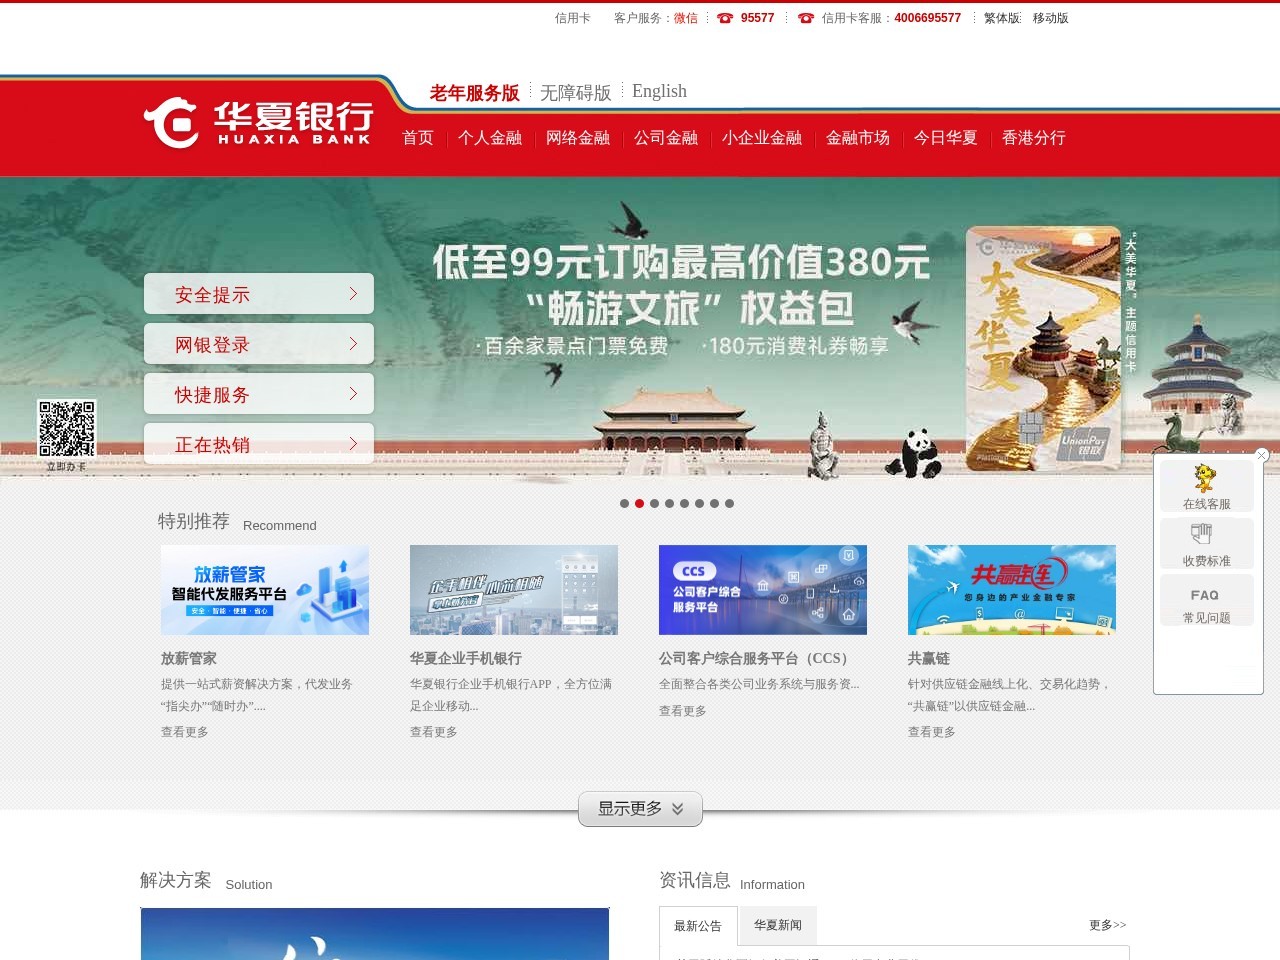Click the 大美华夏 credit card banner image

(1043, 349)
